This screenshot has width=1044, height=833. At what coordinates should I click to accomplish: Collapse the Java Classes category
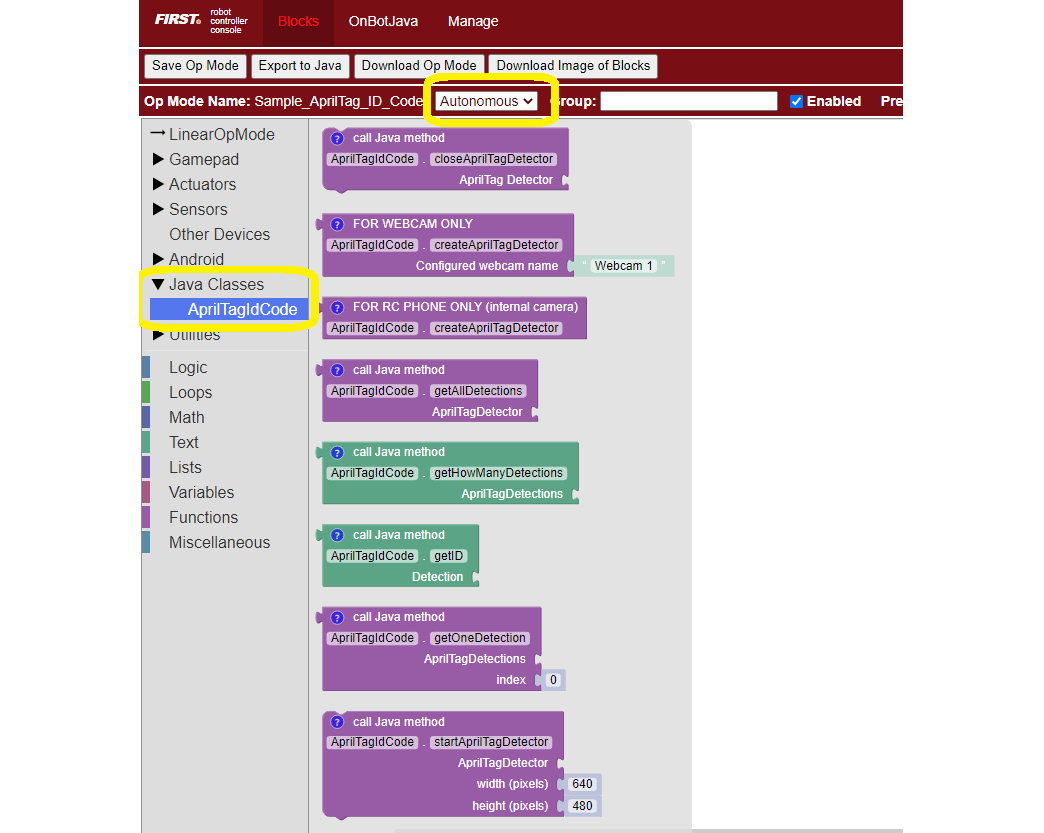(158, 284)
